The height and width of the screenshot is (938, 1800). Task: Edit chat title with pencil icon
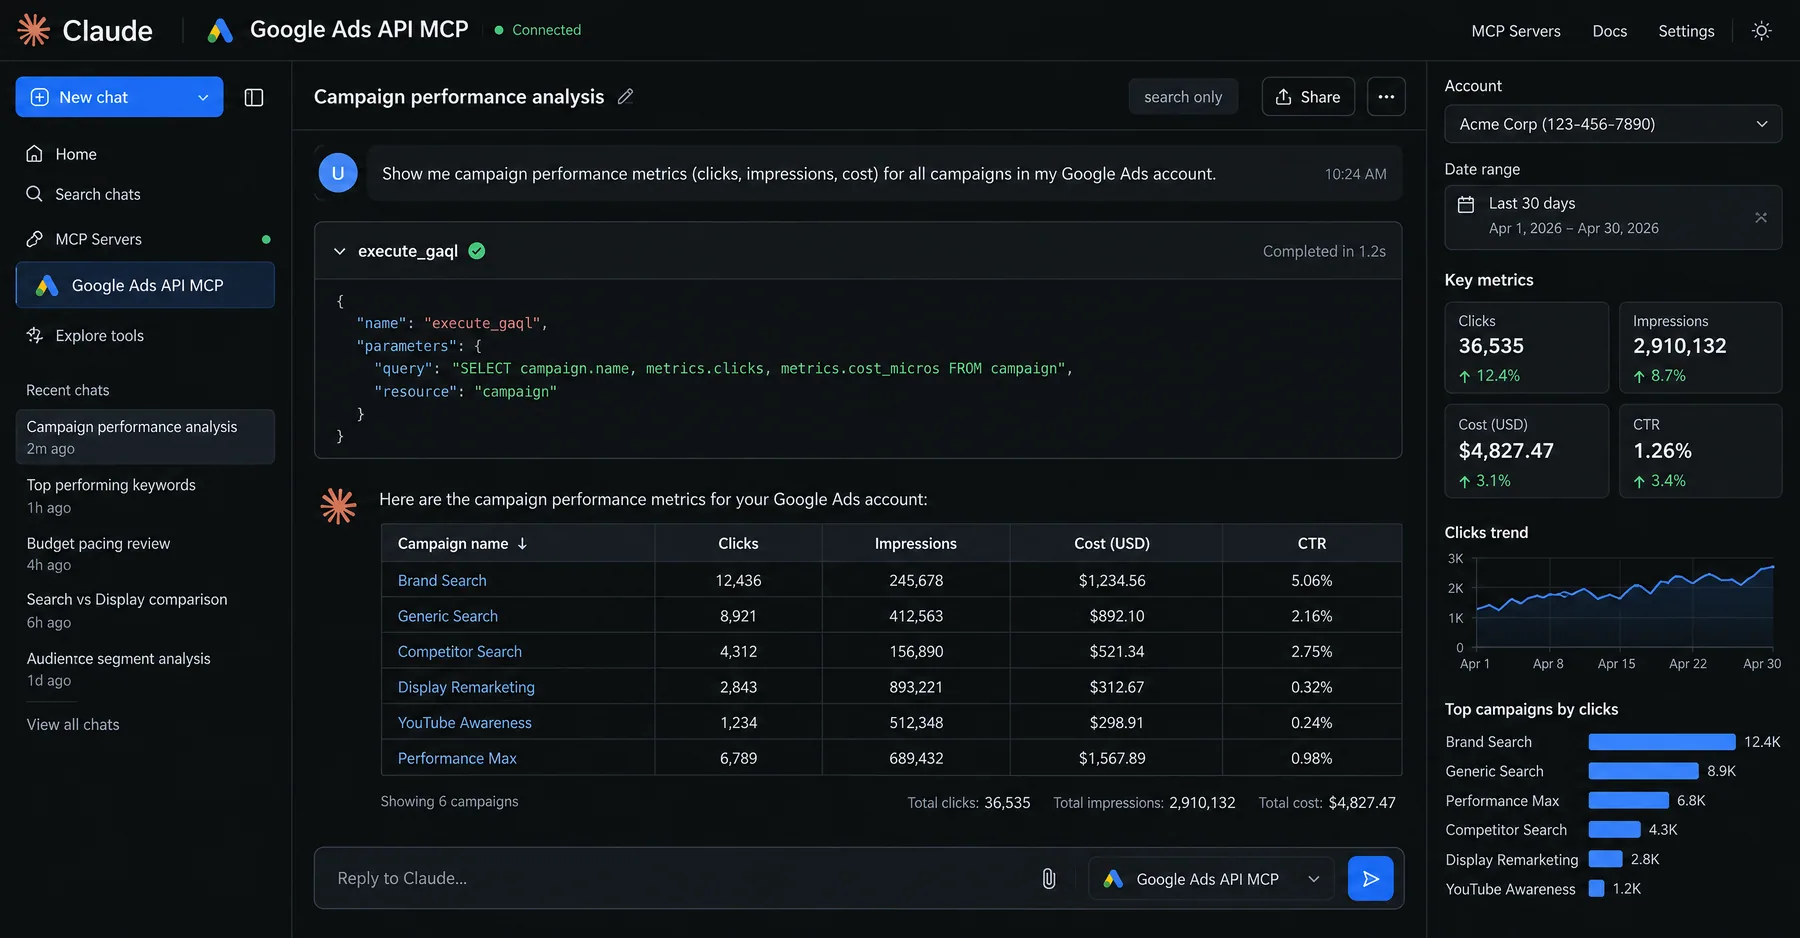(x=626, y=97)
